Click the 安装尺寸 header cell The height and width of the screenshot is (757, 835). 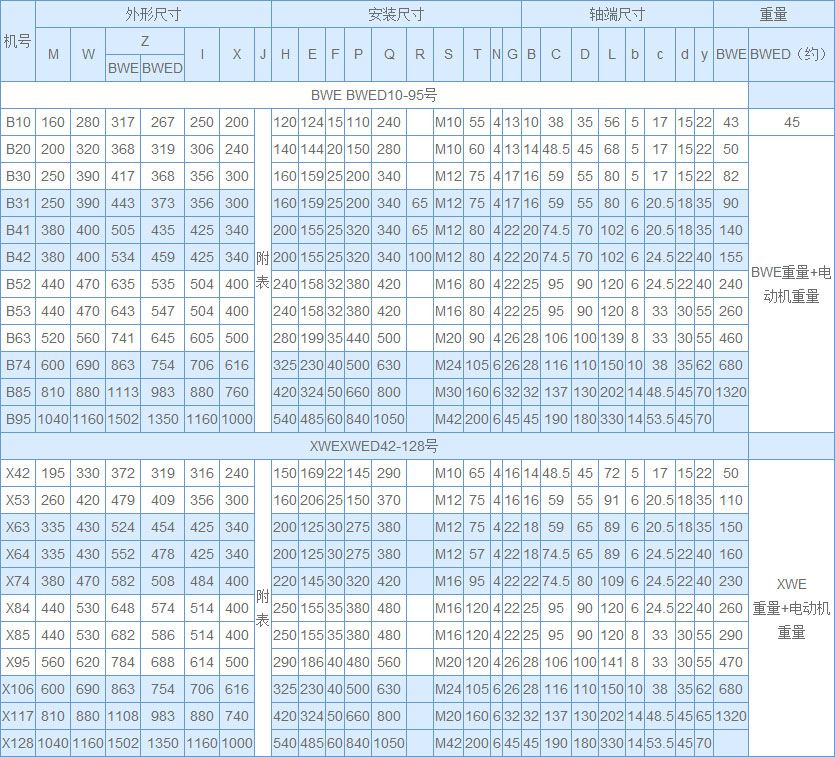click(x=396, y=14)
